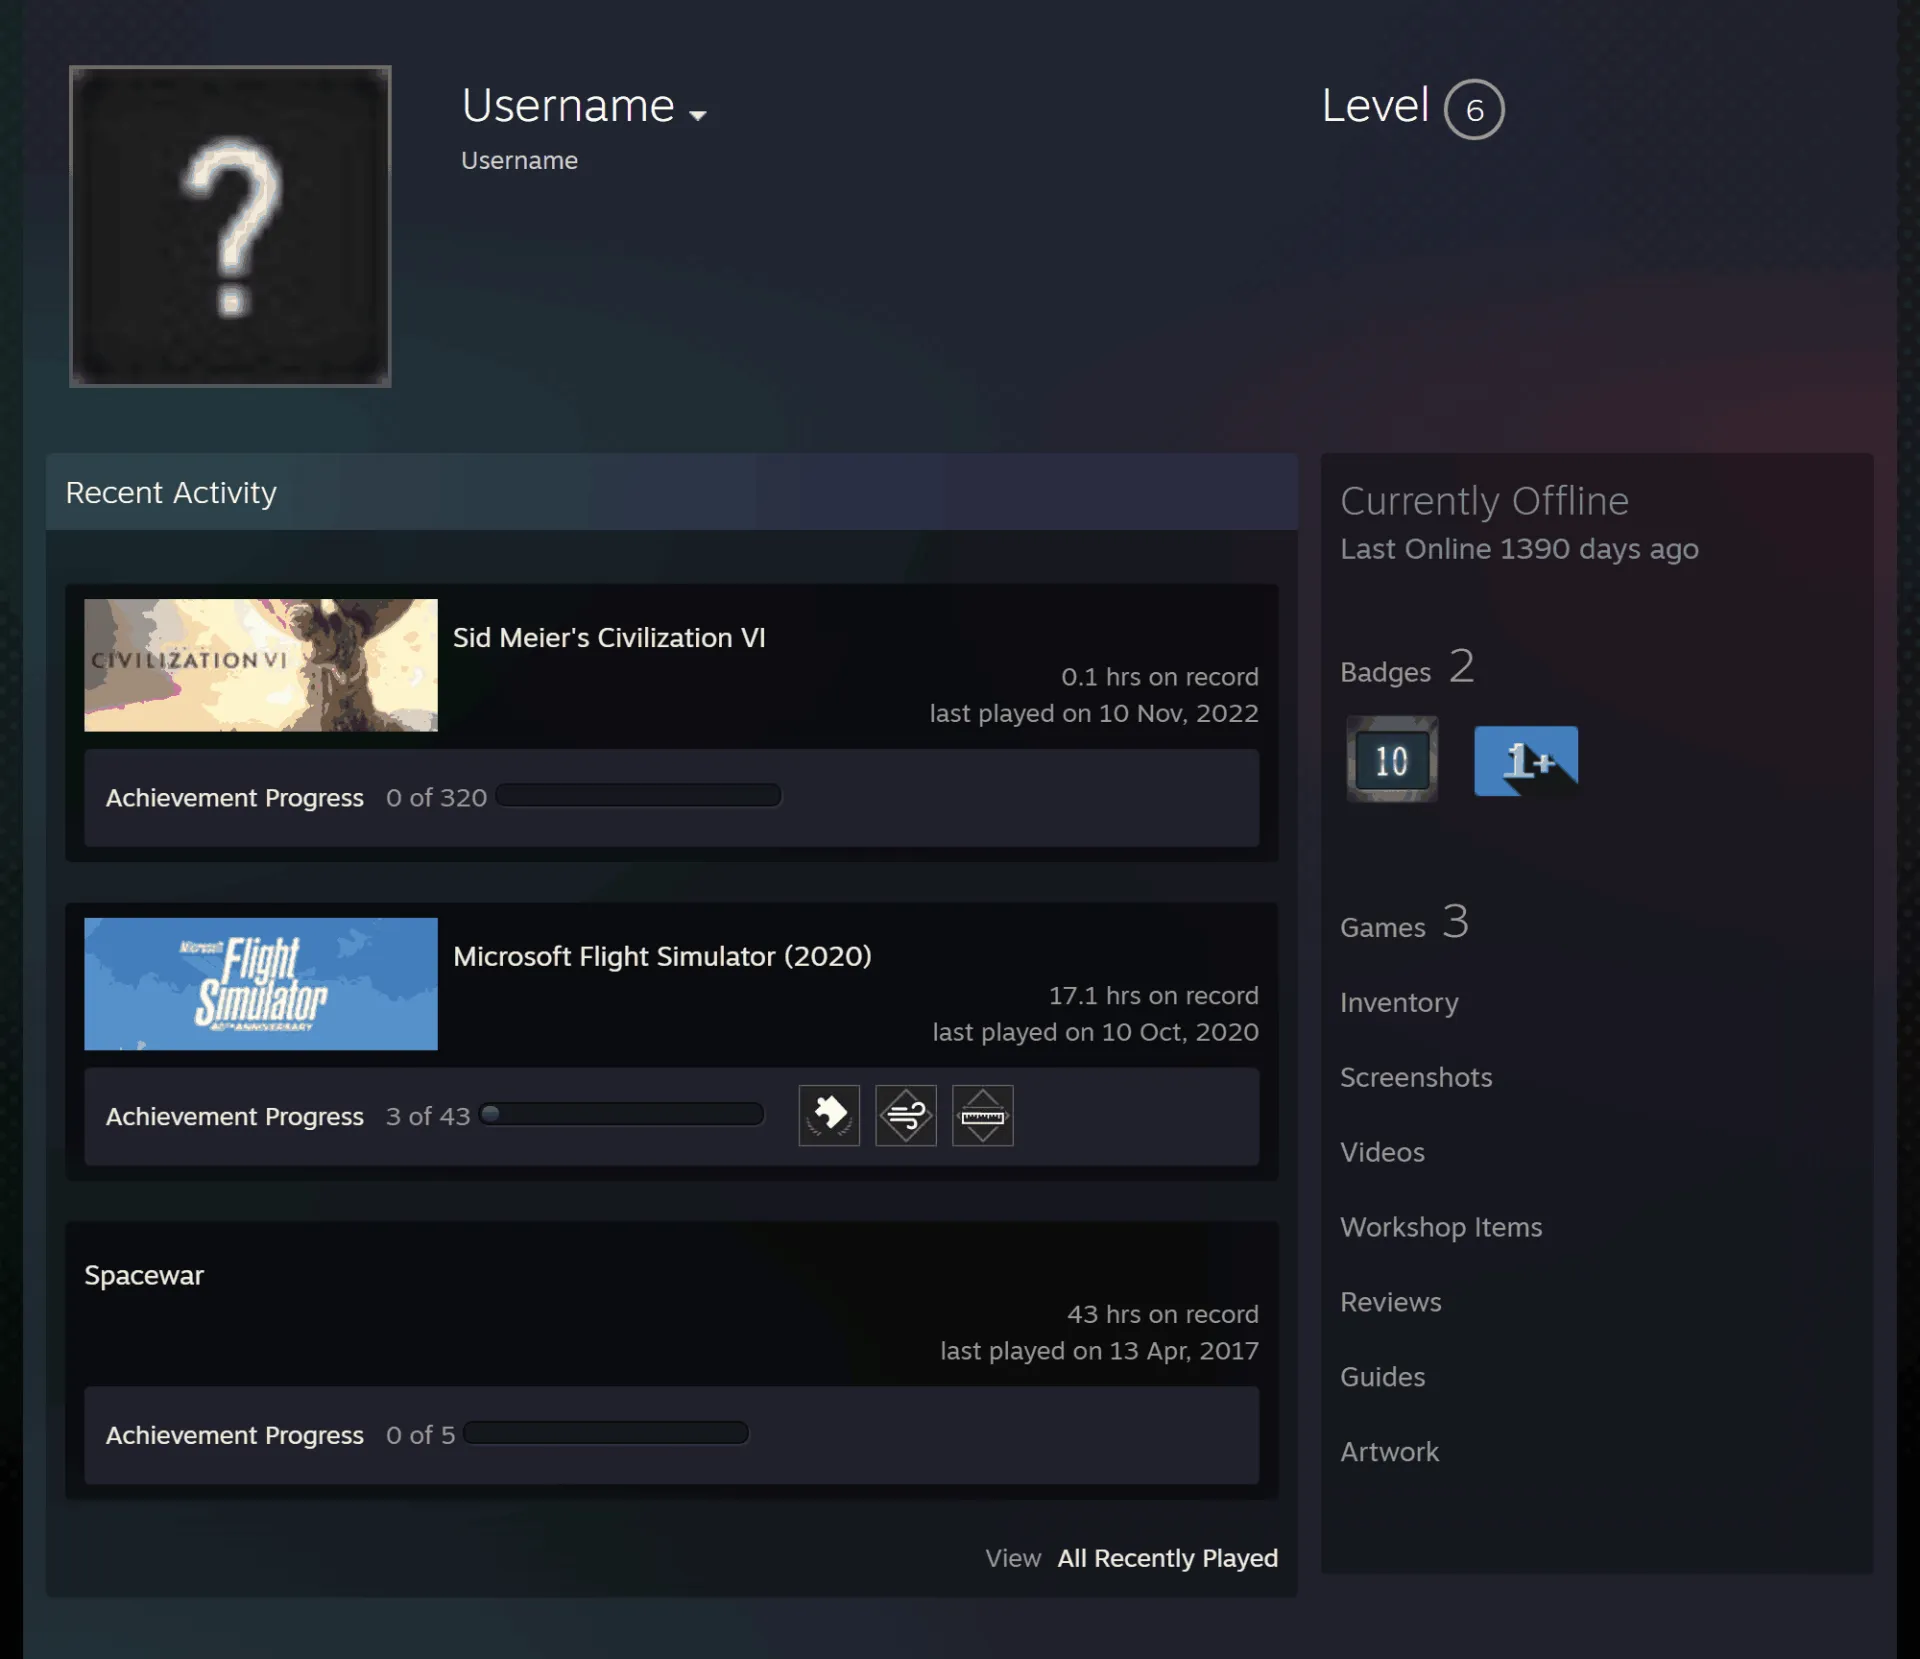Open Artwork in the sidebar
Image resolution: width=1920 pixels, height=1659 pixels.
(x=1390, y=1452)
